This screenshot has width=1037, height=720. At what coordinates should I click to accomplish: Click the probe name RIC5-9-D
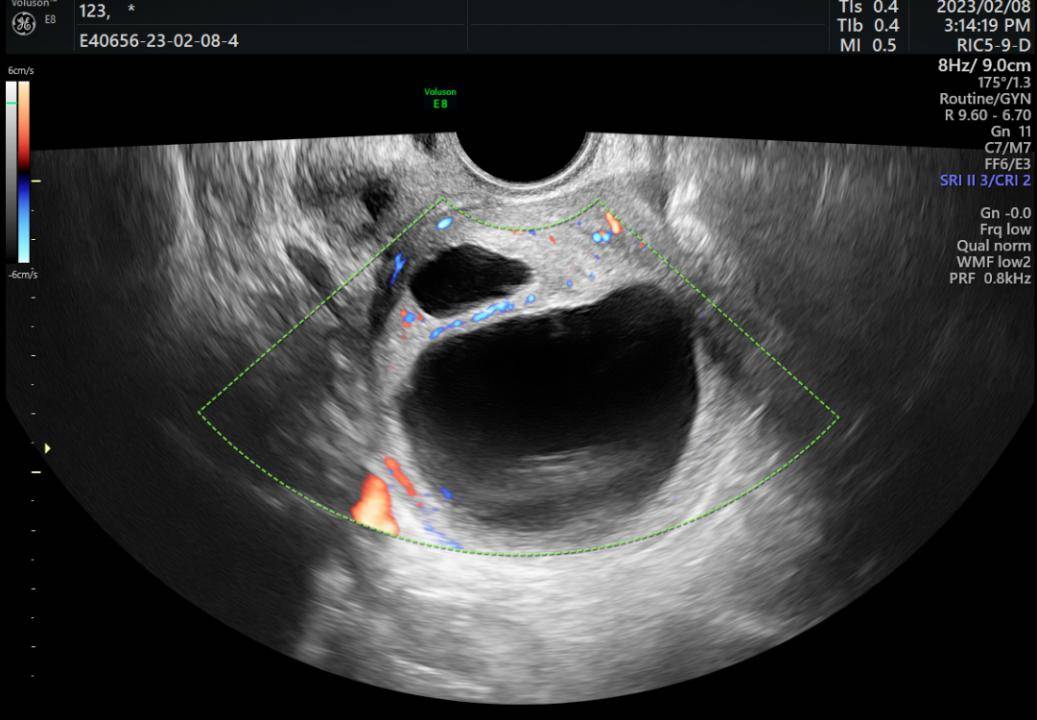(993, 45)
